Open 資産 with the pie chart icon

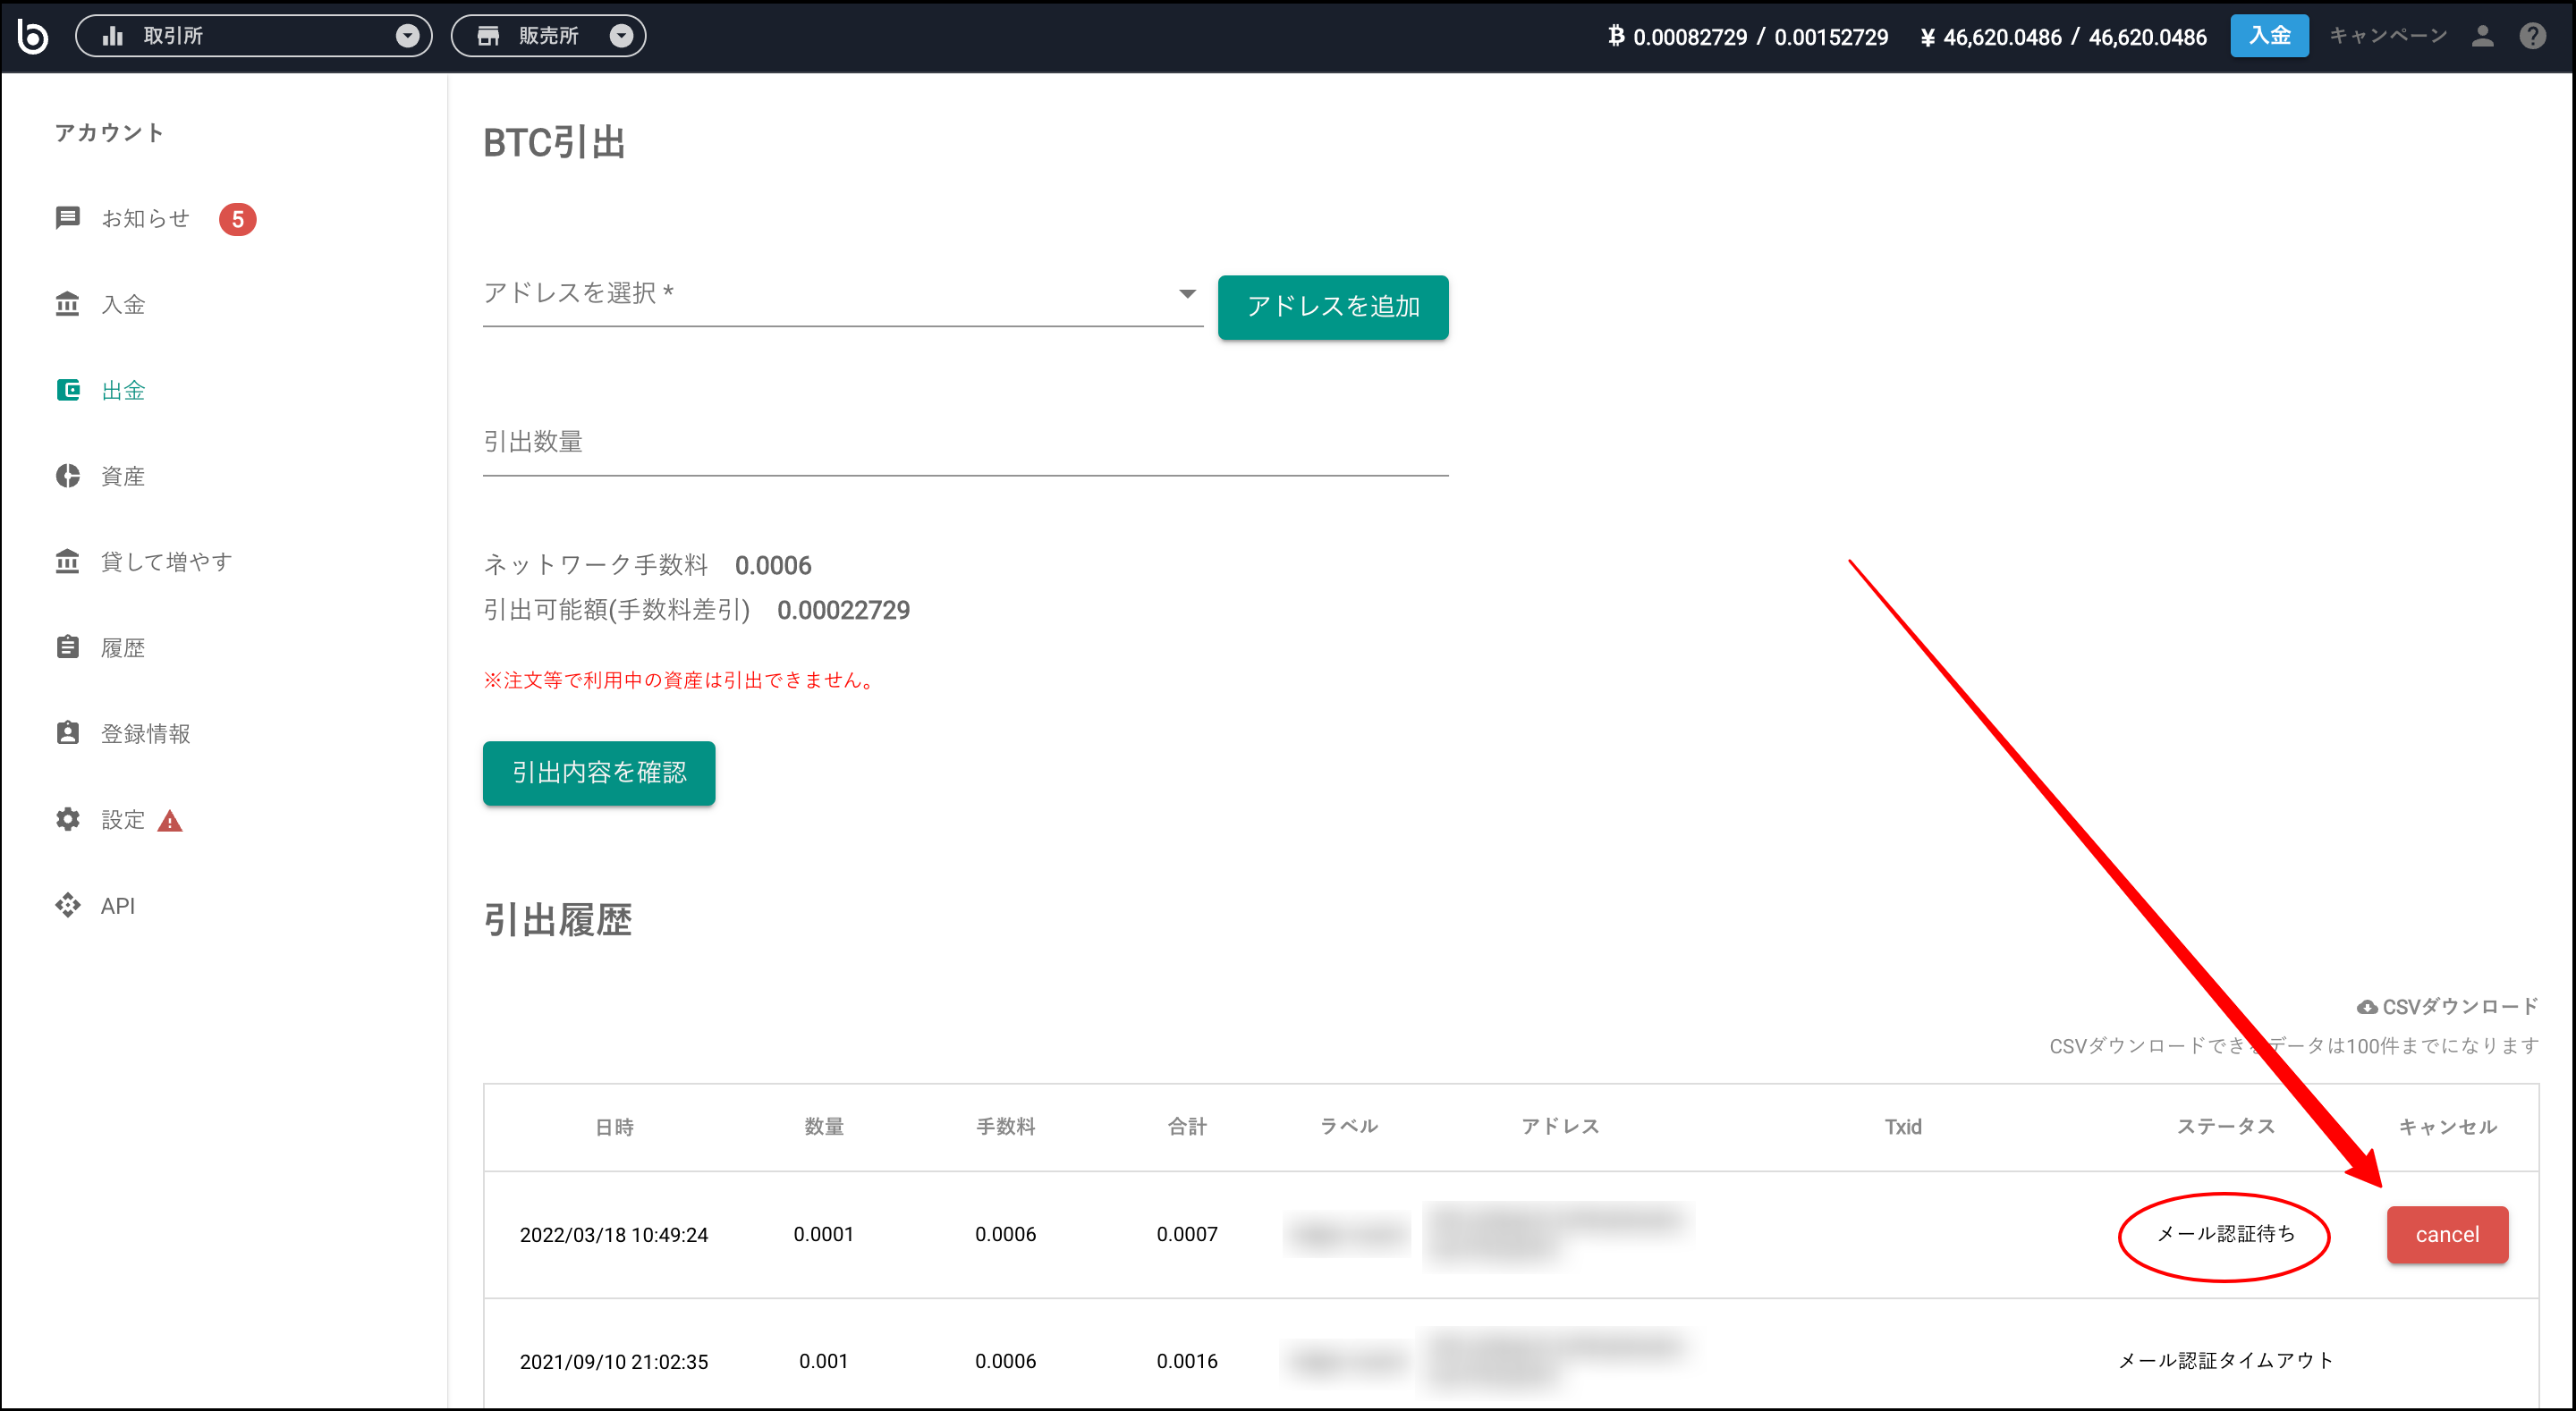point(67,475)
